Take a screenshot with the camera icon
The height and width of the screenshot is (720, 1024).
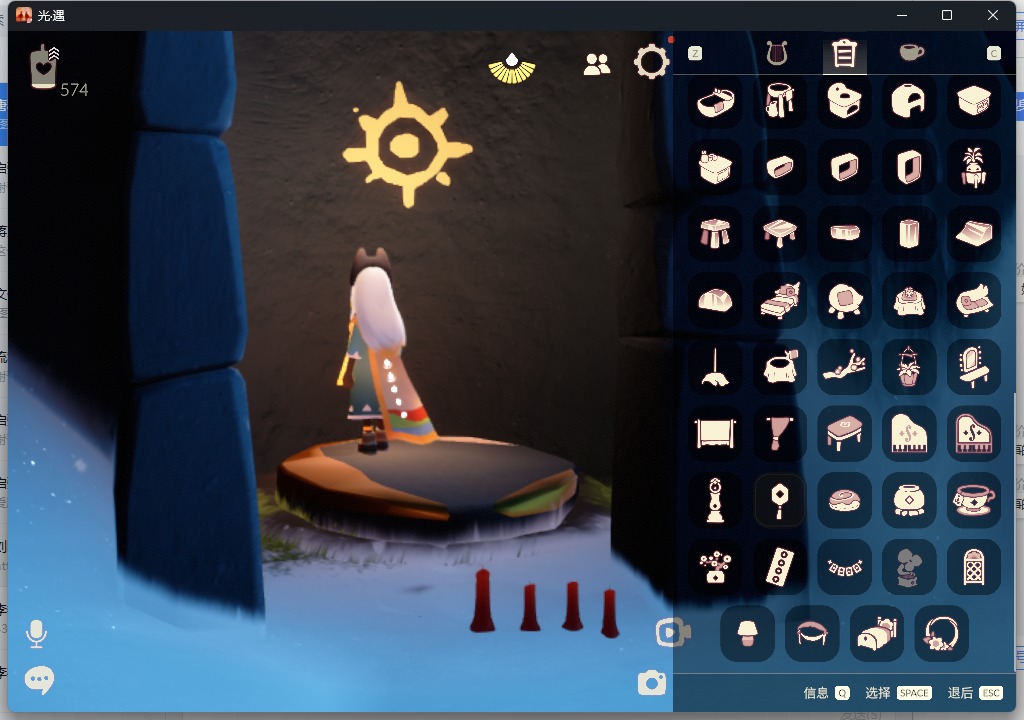[x=651, y=683]
